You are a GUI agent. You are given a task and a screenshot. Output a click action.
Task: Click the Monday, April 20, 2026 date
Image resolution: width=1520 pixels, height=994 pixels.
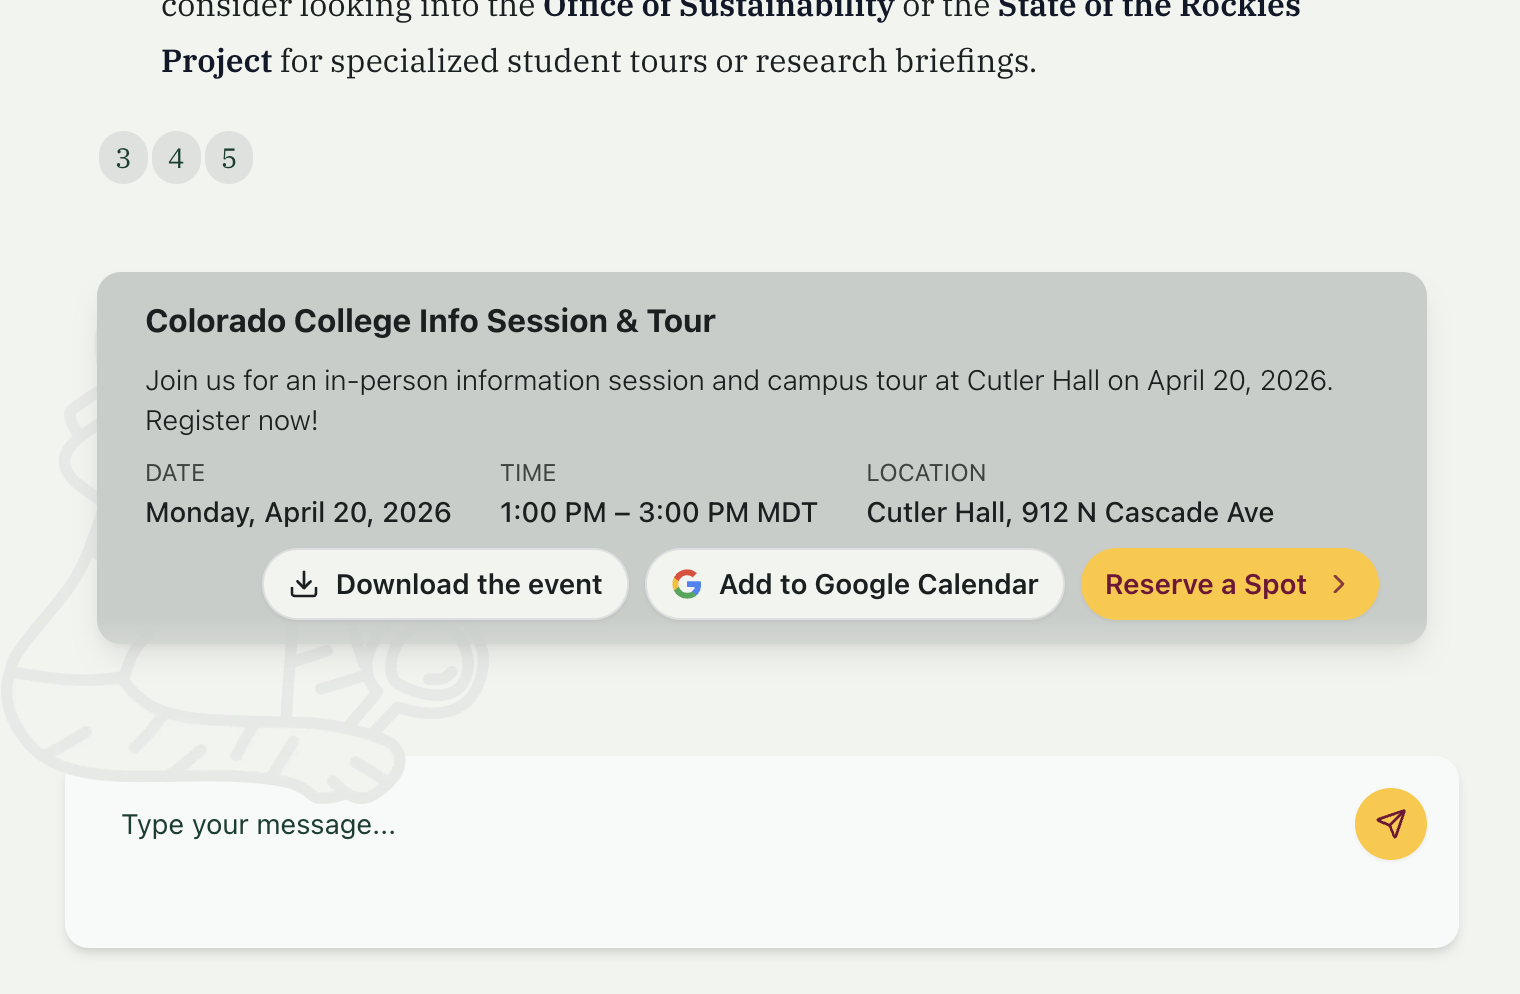(298, 512)
